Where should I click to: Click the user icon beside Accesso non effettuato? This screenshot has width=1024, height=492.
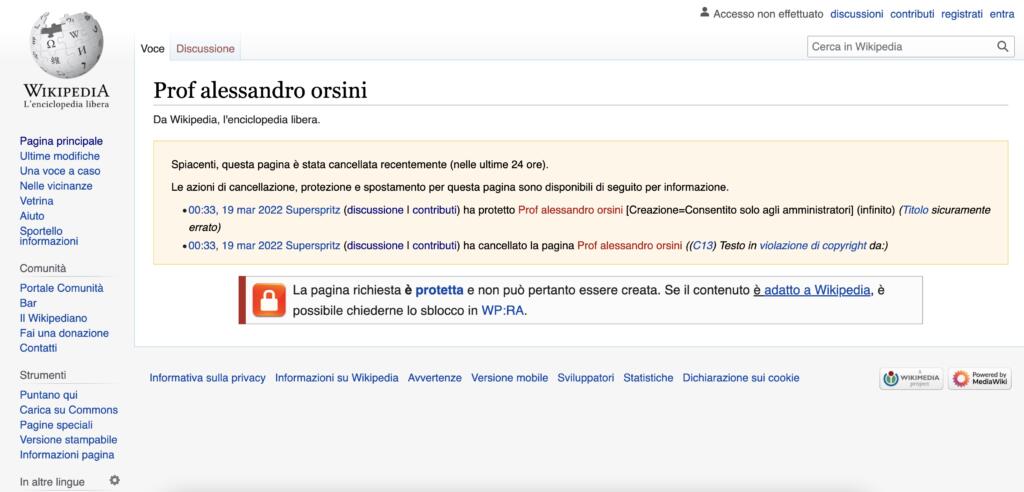click(704, 13)
